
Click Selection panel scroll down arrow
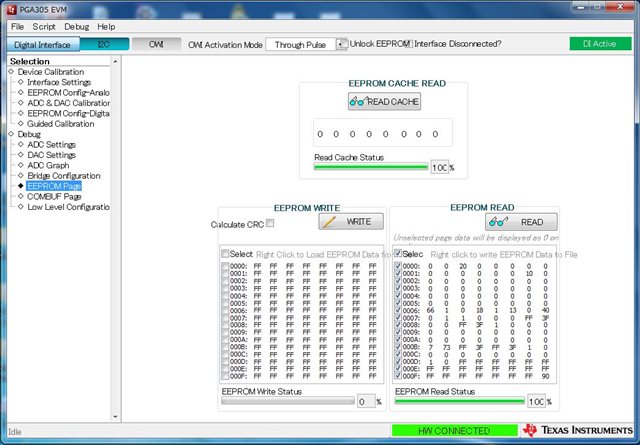pos(115,416)
